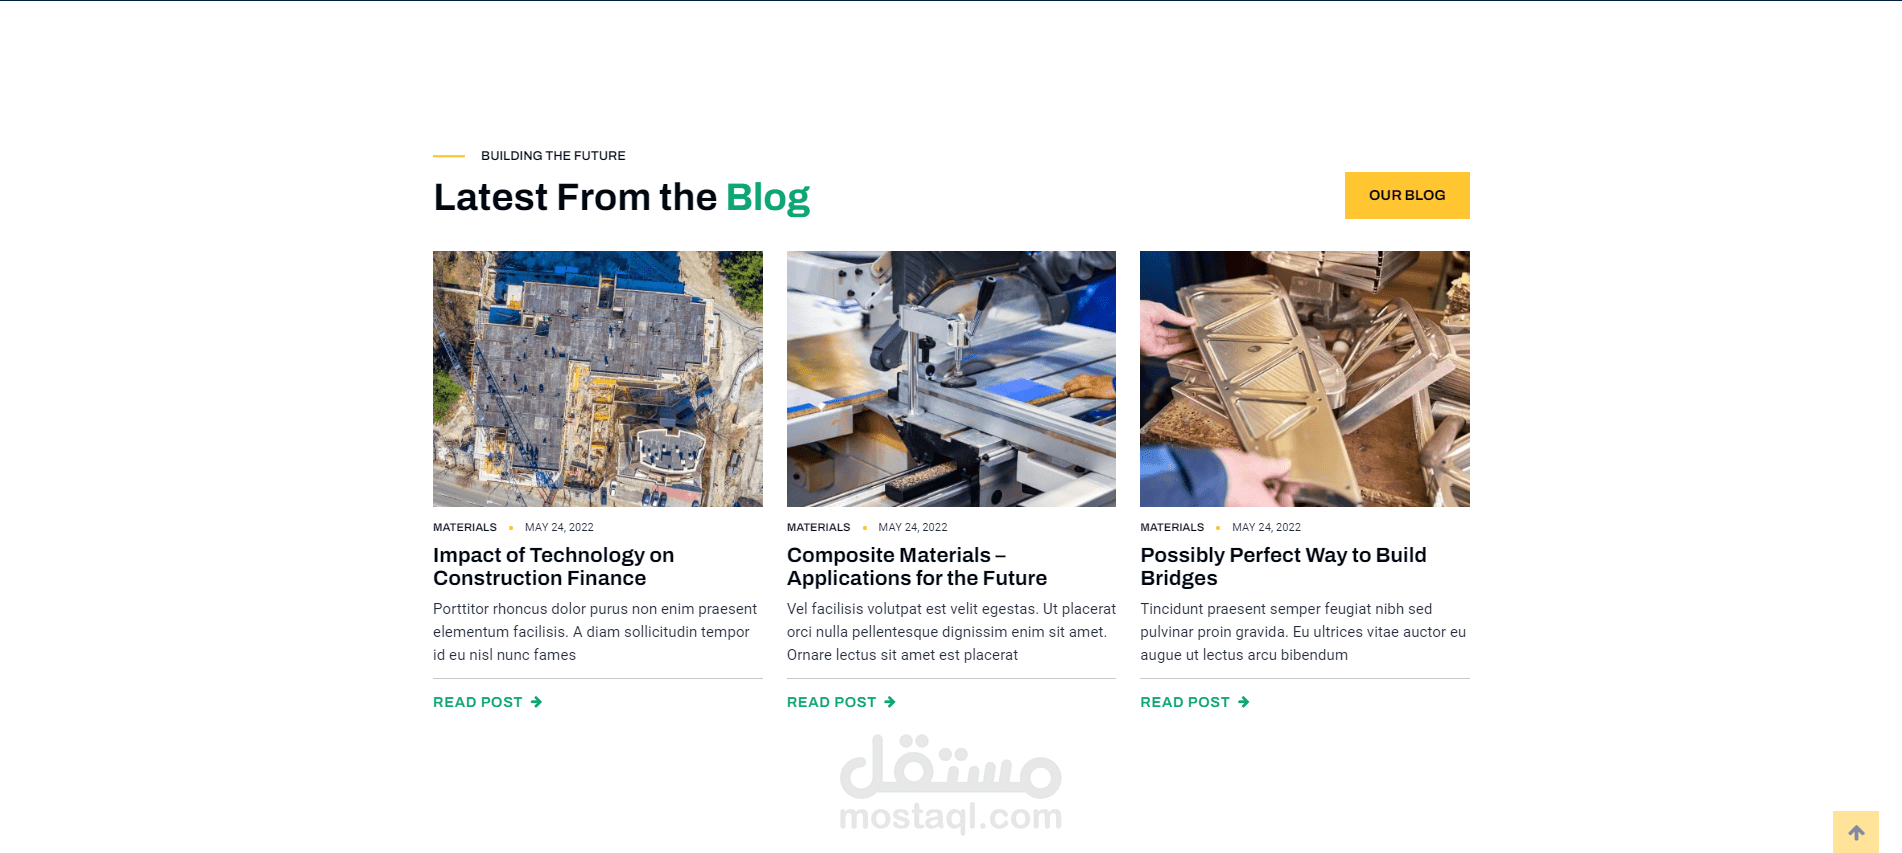Click the scroll-to-top arrow icon
1902x853 pixels.
coord(1856,832)
